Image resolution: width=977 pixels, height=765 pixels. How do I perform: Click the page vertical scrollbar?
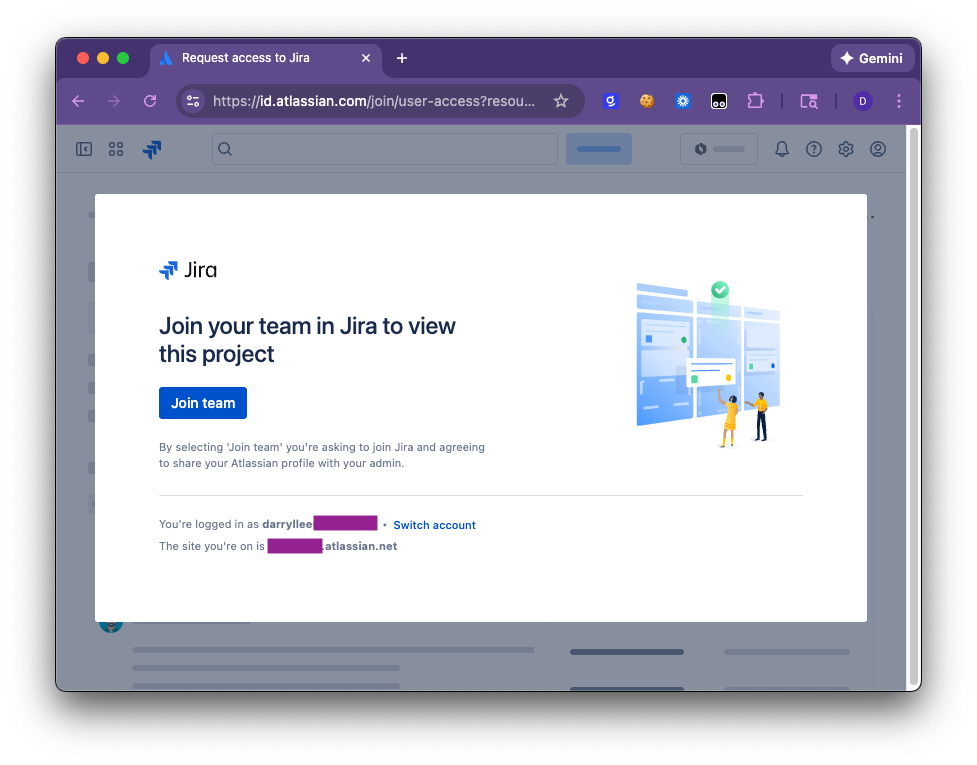click(914, 406)
